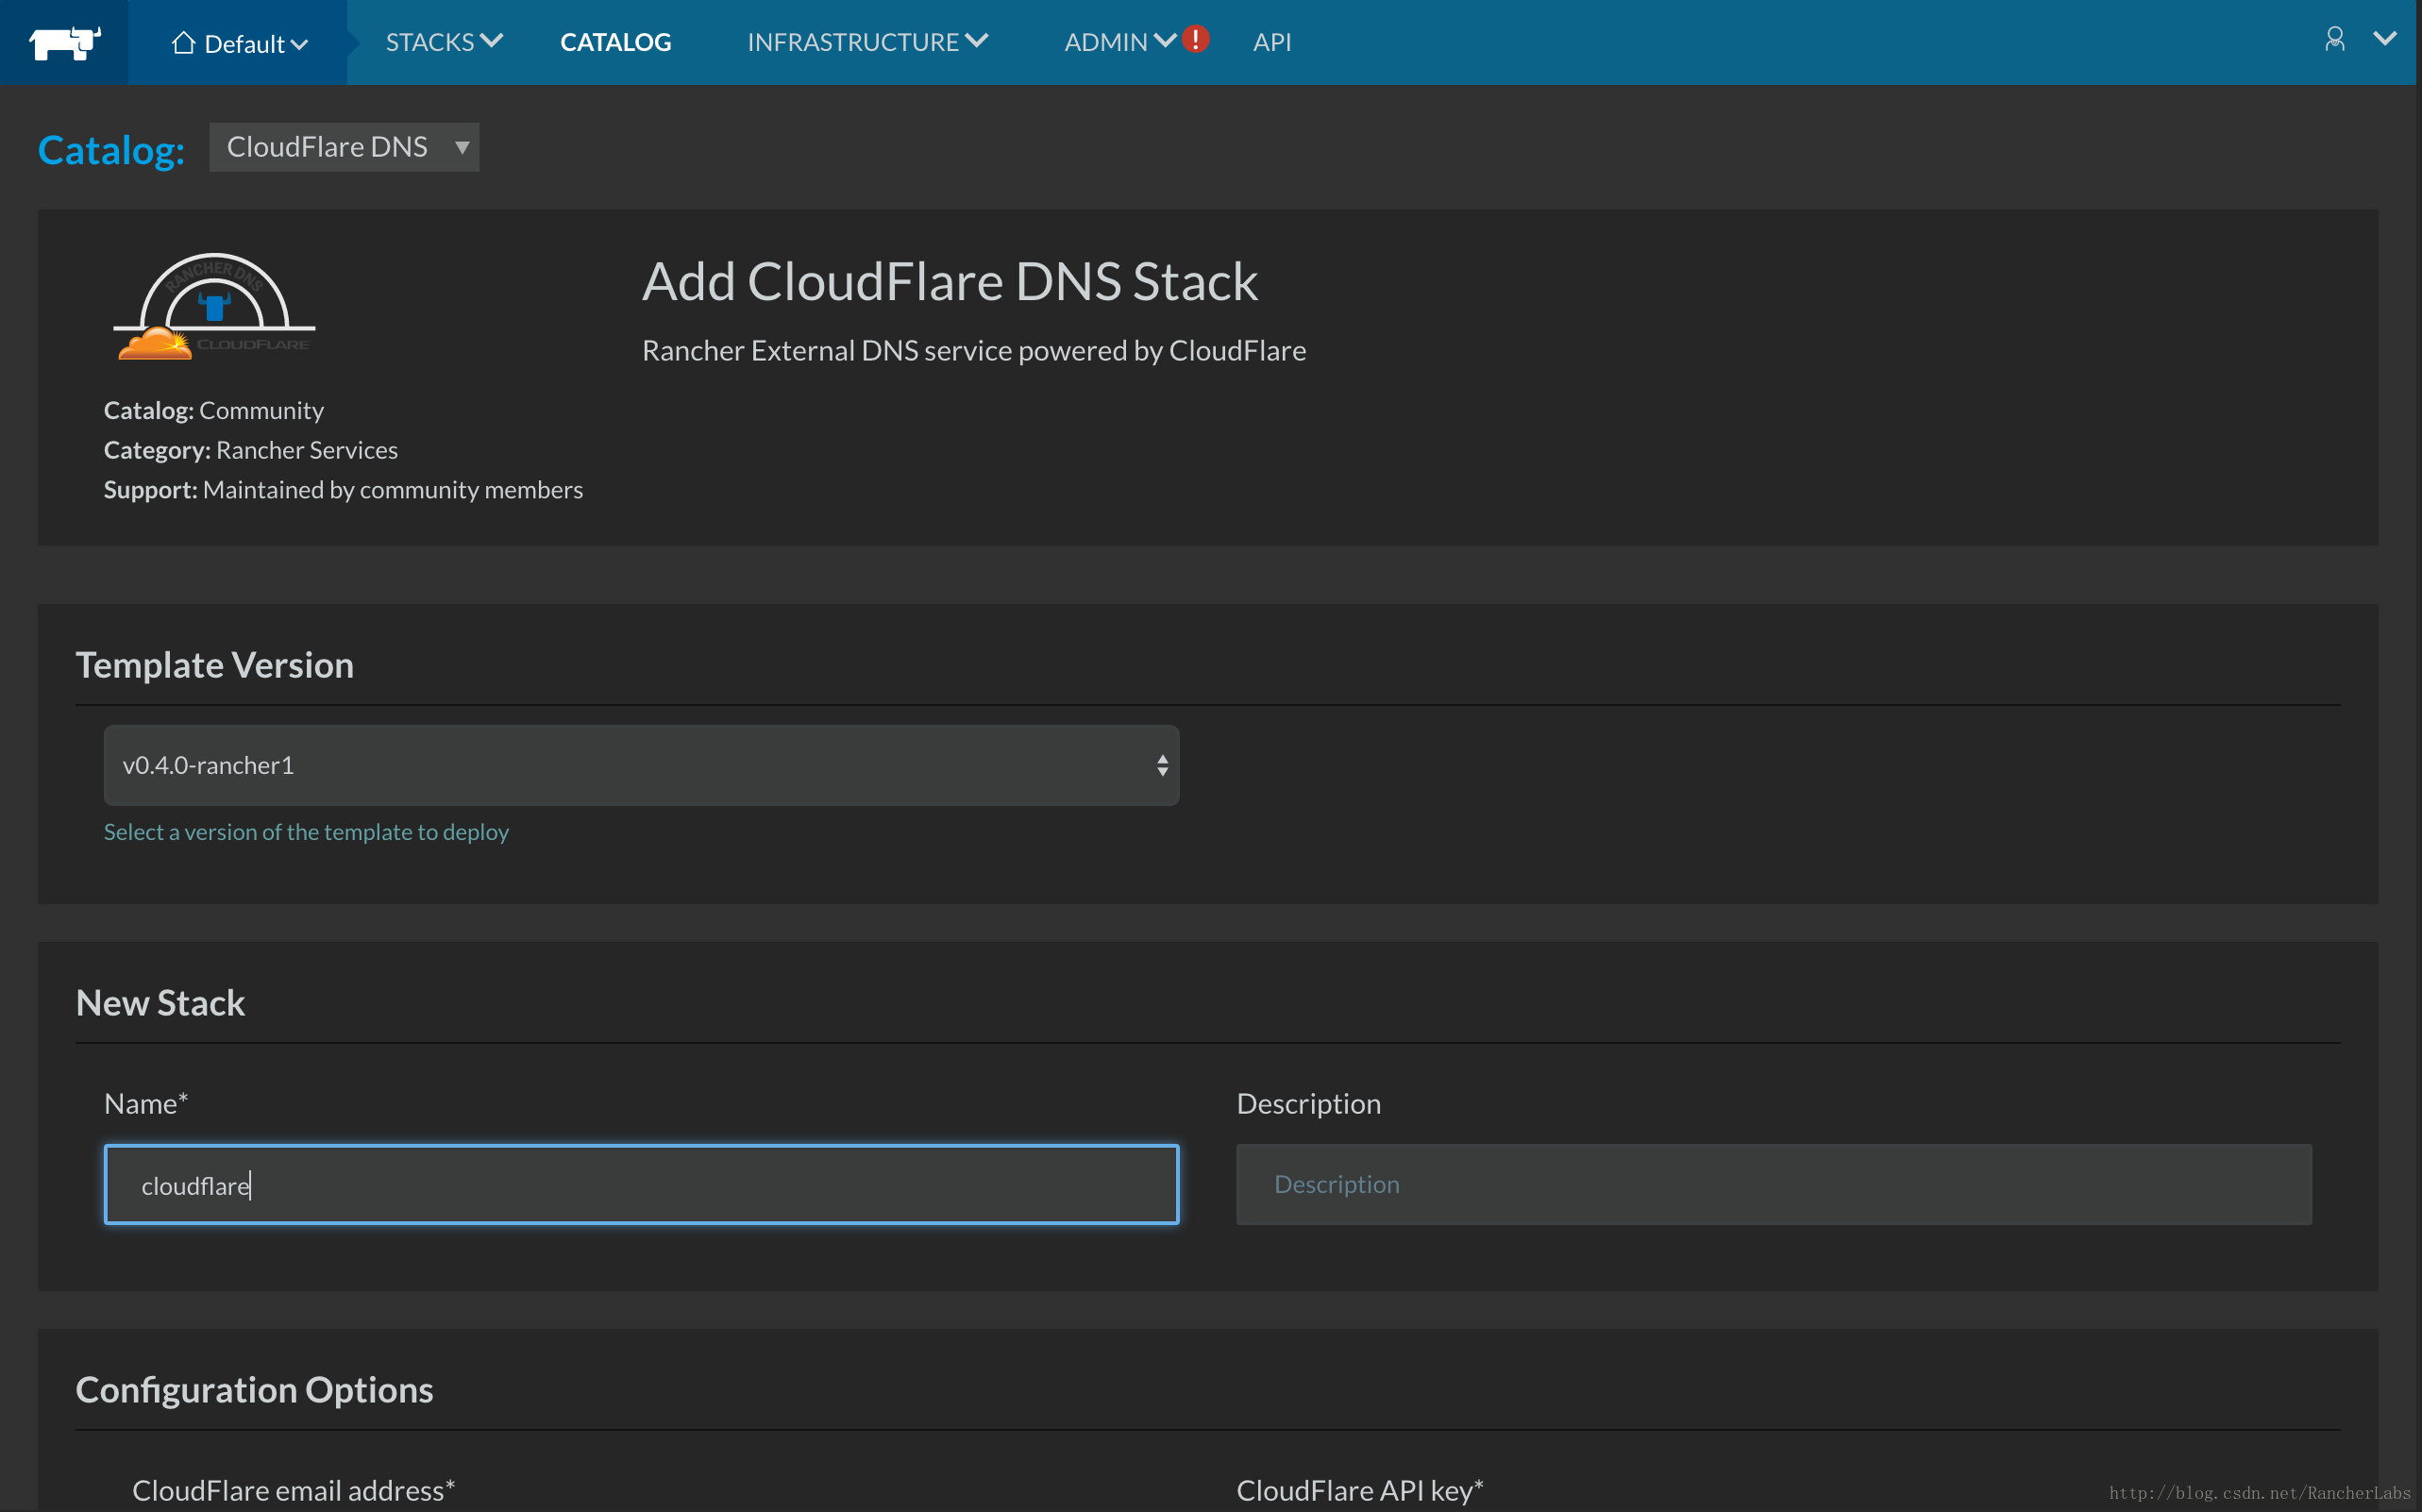
Task: Expand the INFRASTRUCTURE menu
Action: pos(867,42)
